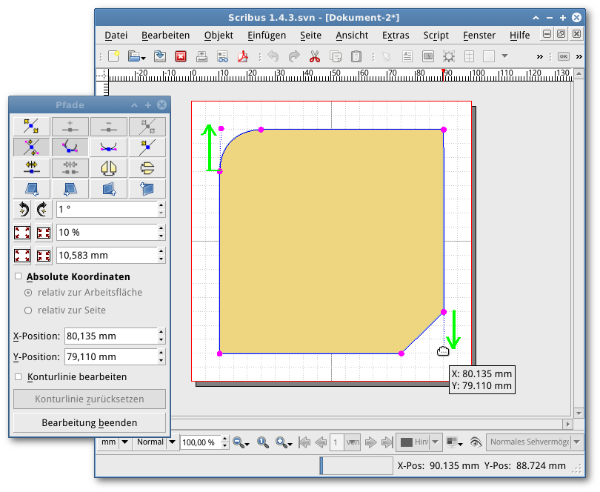Enable the Absolute Koordinaten checkbox

click(x=18, y=276)
